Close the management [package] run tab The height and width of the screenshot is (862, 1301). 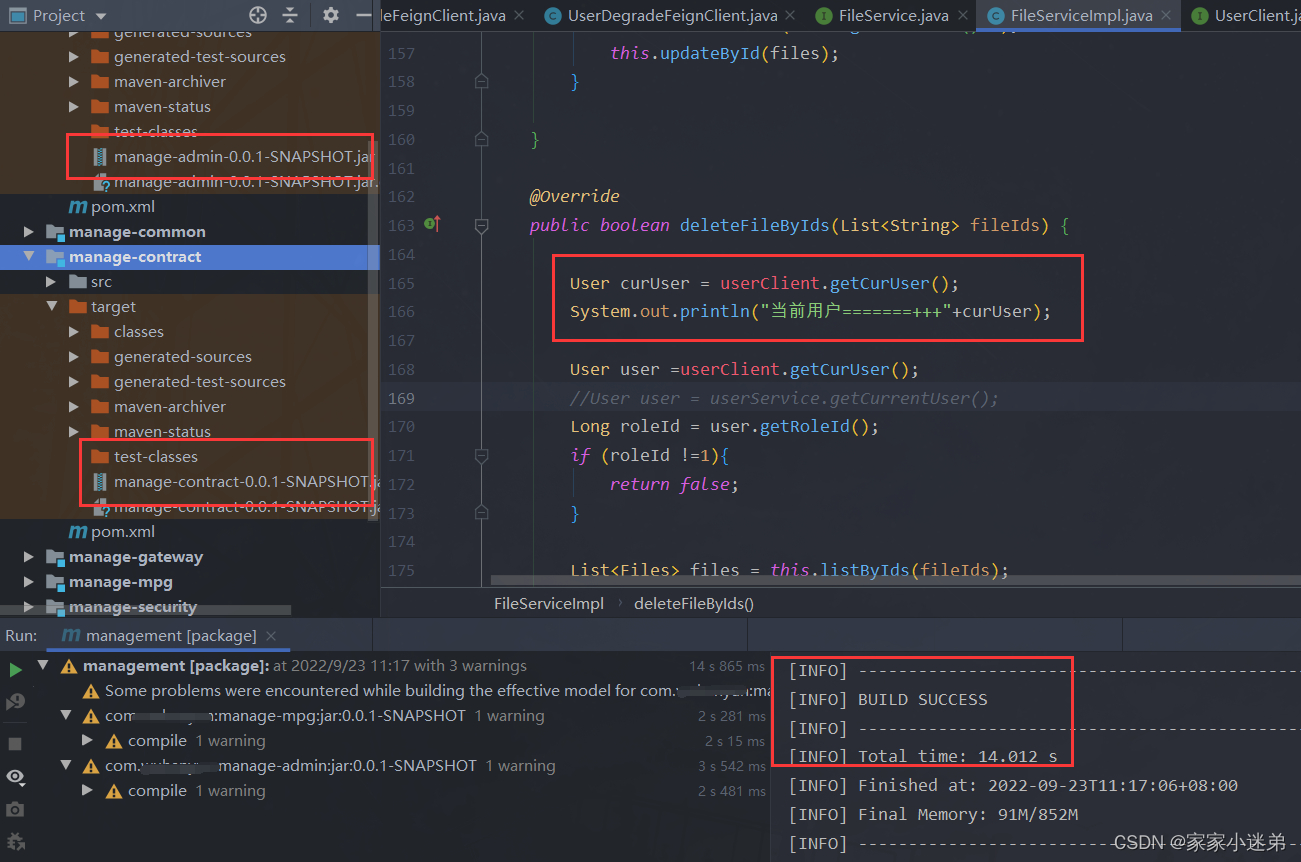click(x=270, y=636)
